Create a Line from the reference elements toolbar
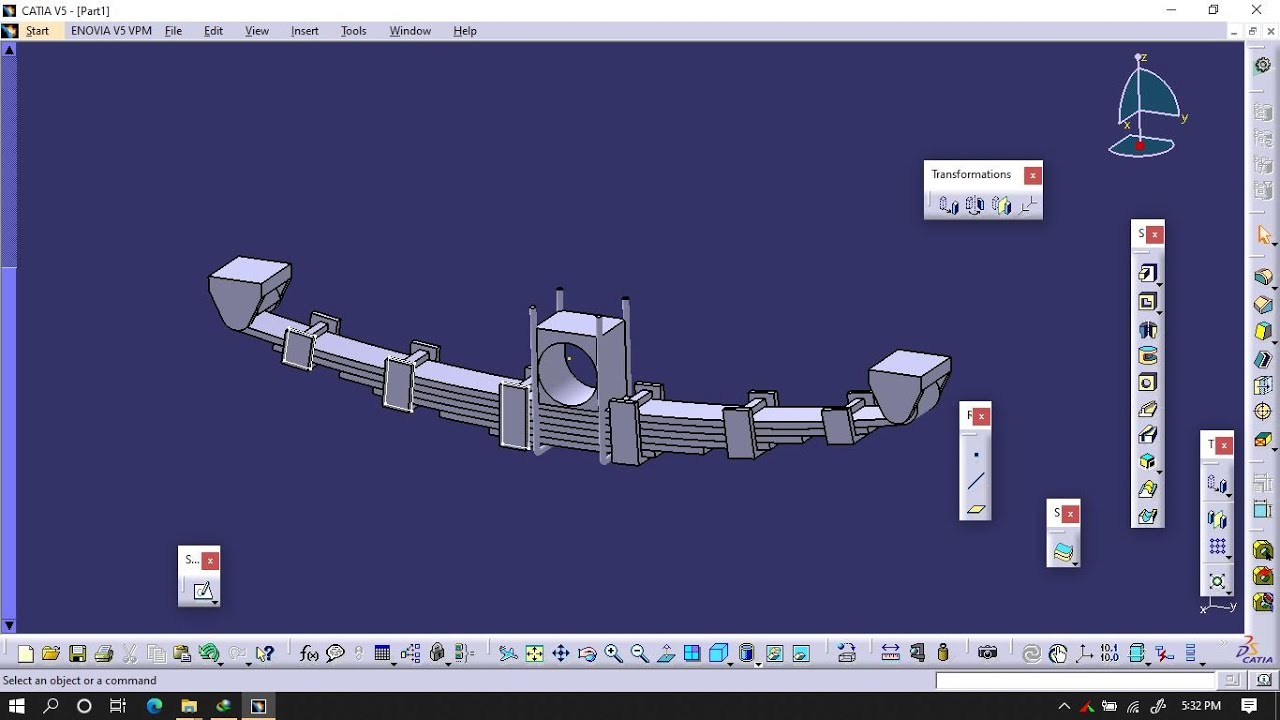Screen dimensions: 1280x720 (976, 482)
